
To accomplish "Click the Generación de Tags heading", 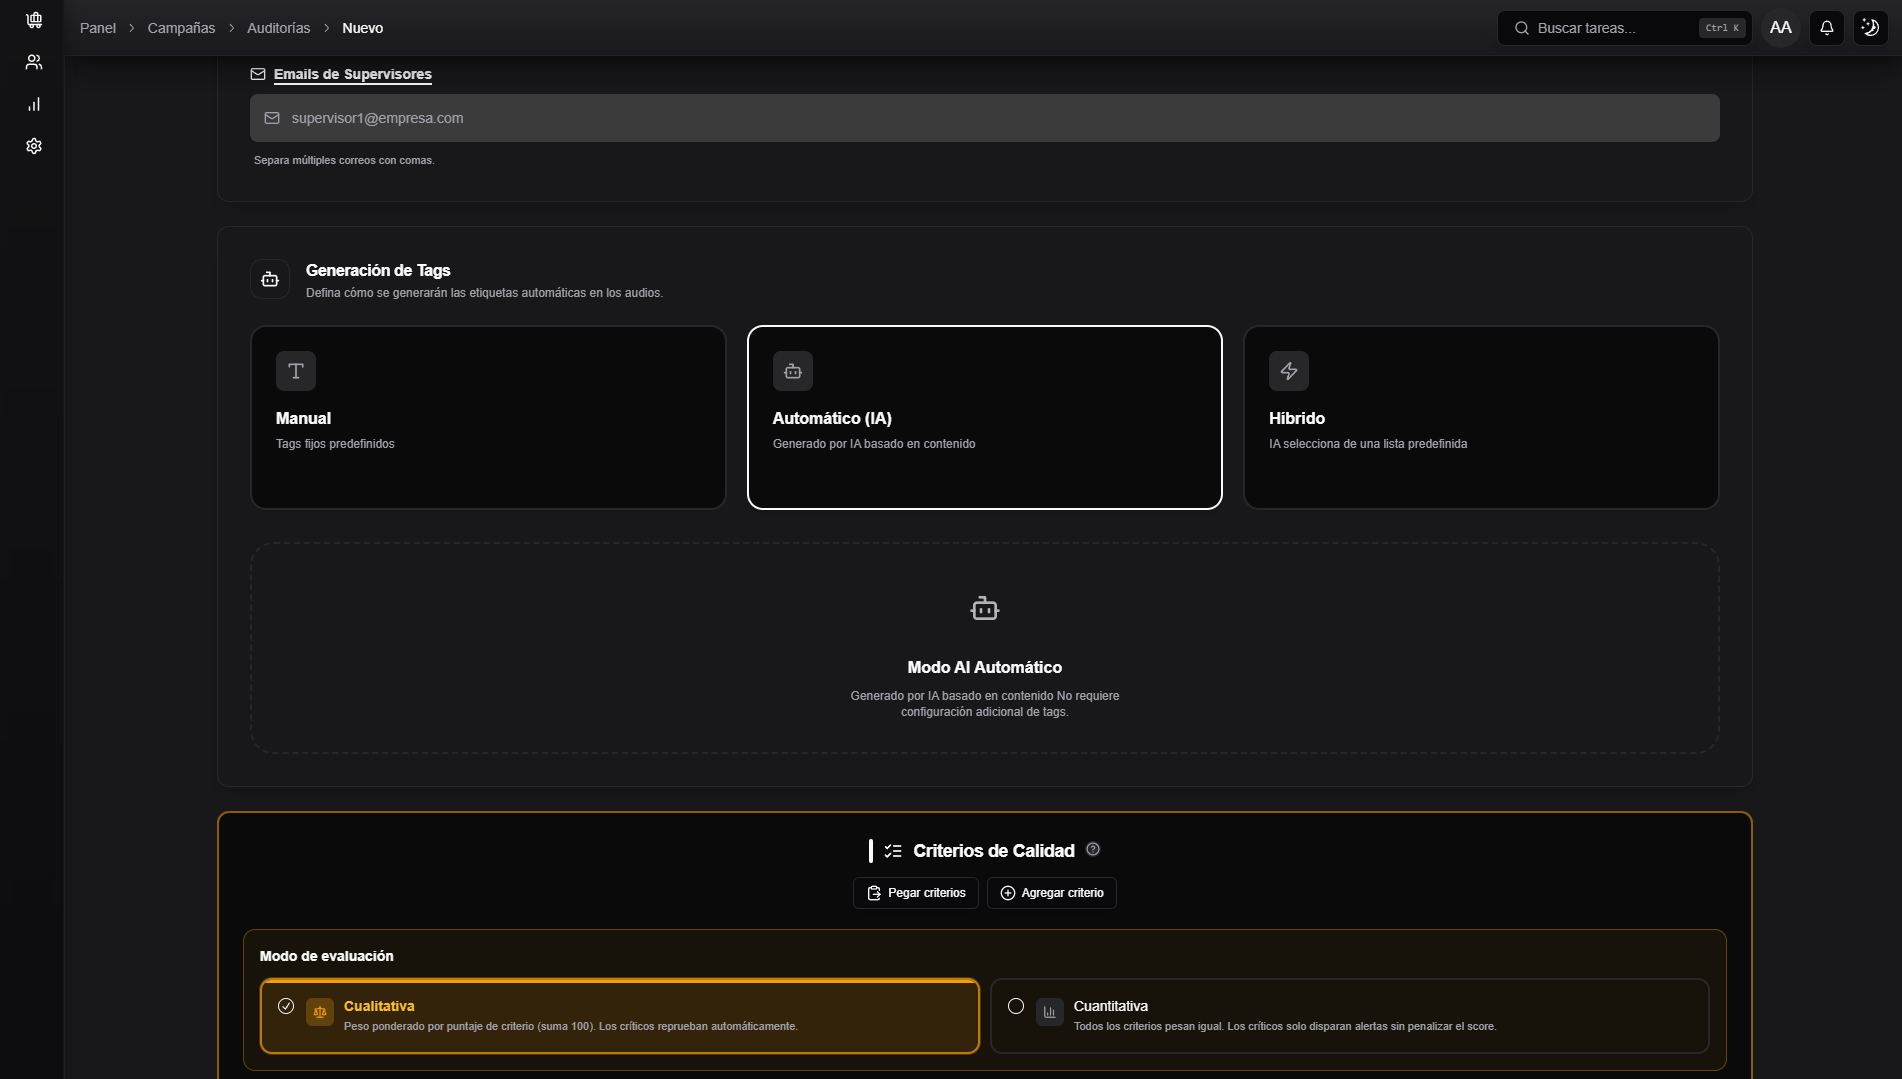I will (378, 270).
